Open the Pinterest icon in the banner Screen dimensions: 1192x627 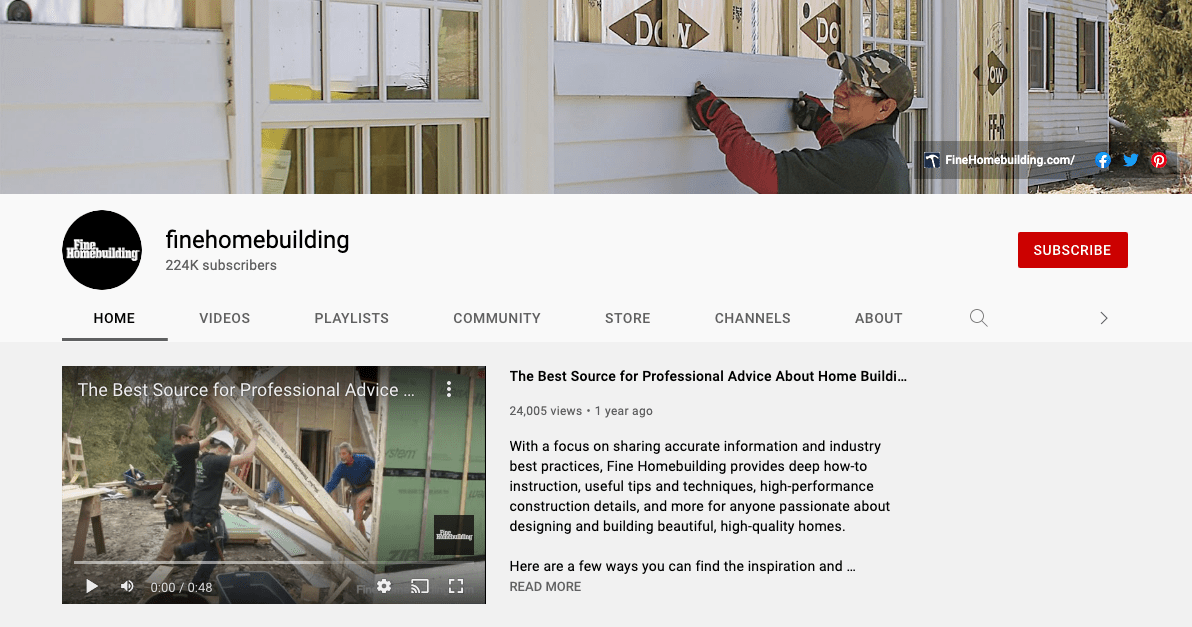pyautogui.click(x=1159, y=160)
